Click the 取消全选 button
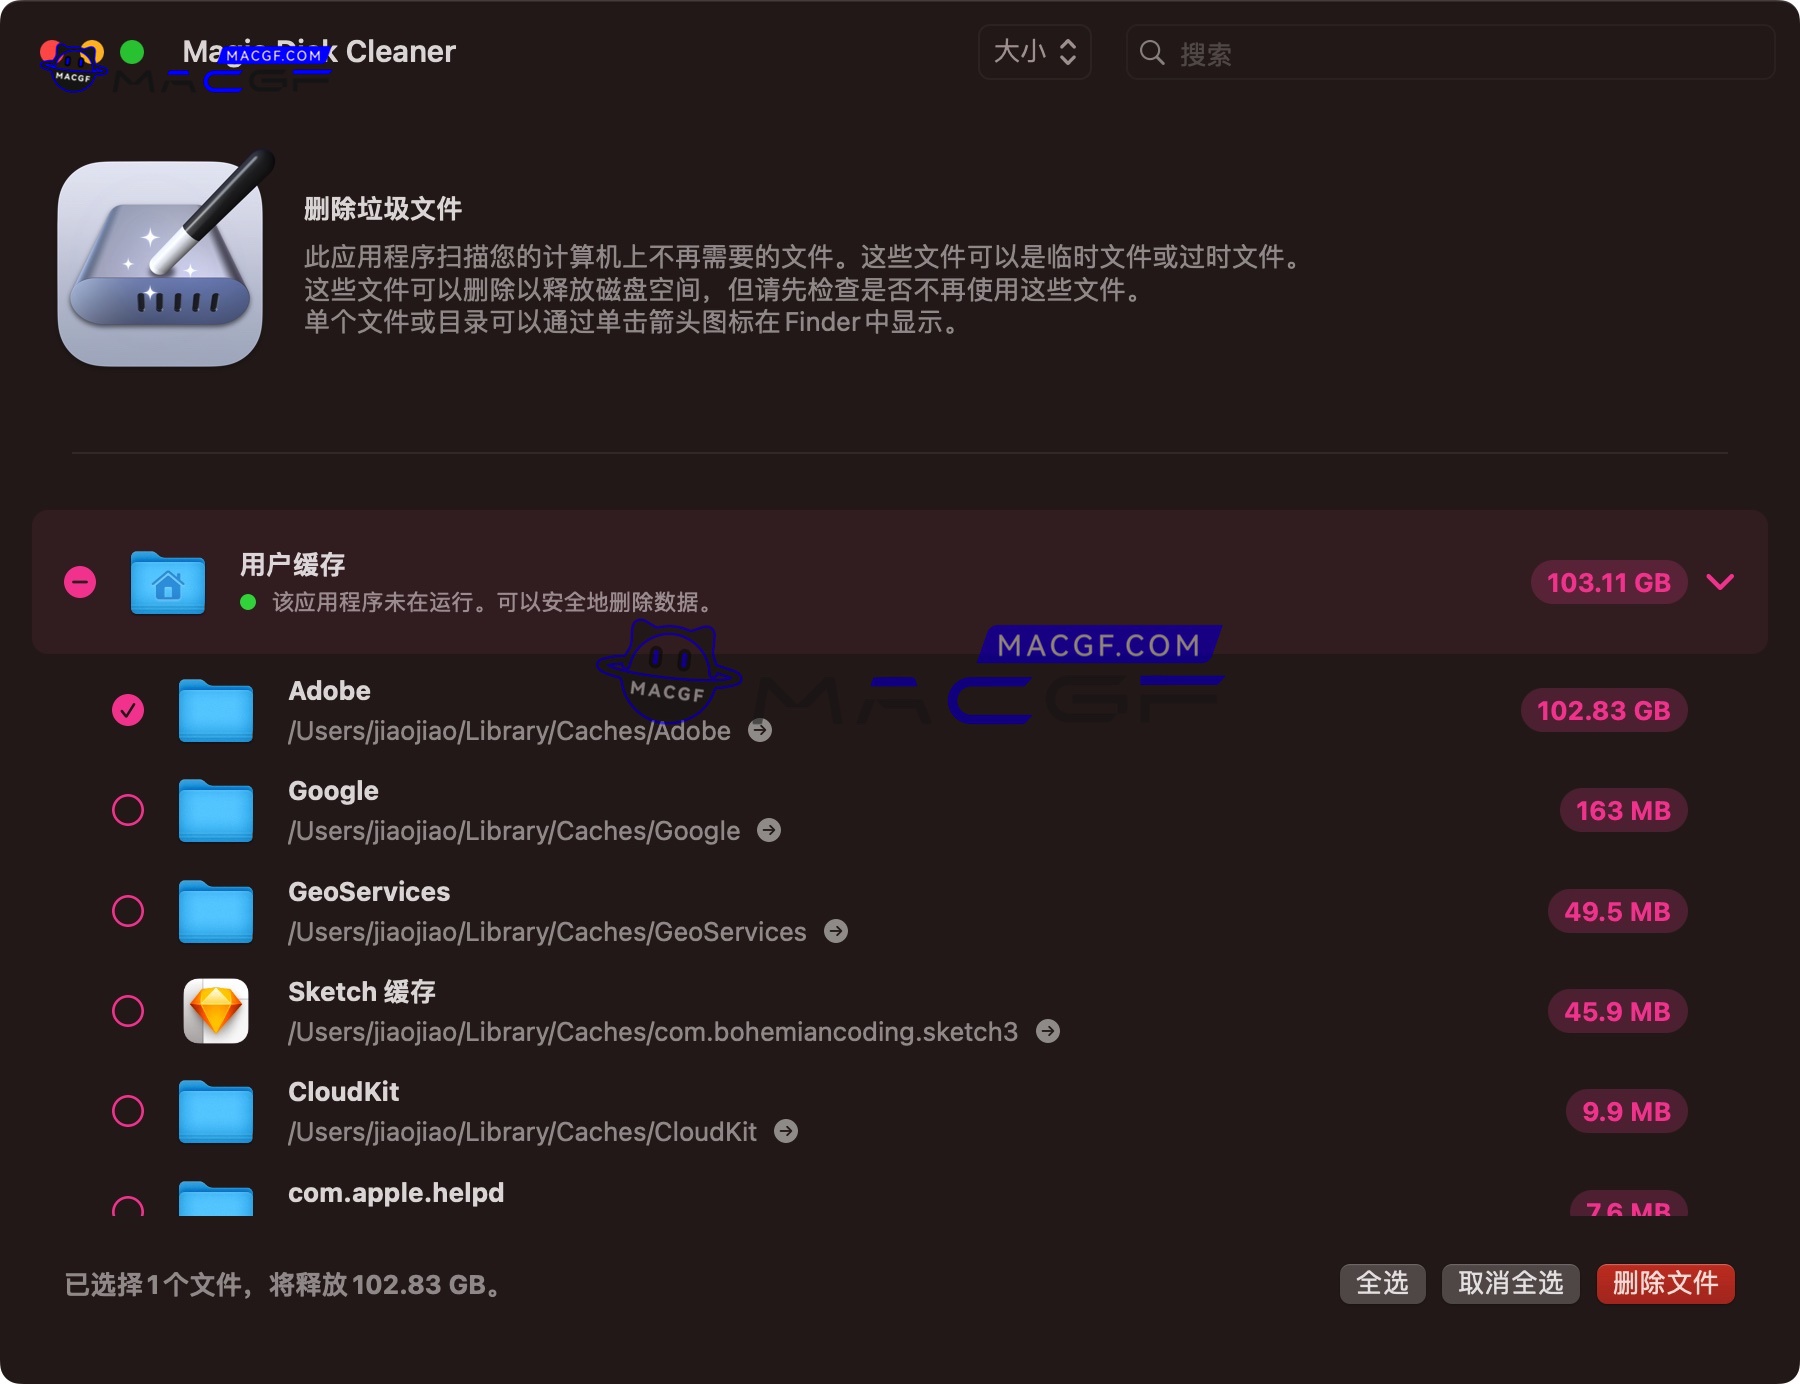 point(1510,1284)
